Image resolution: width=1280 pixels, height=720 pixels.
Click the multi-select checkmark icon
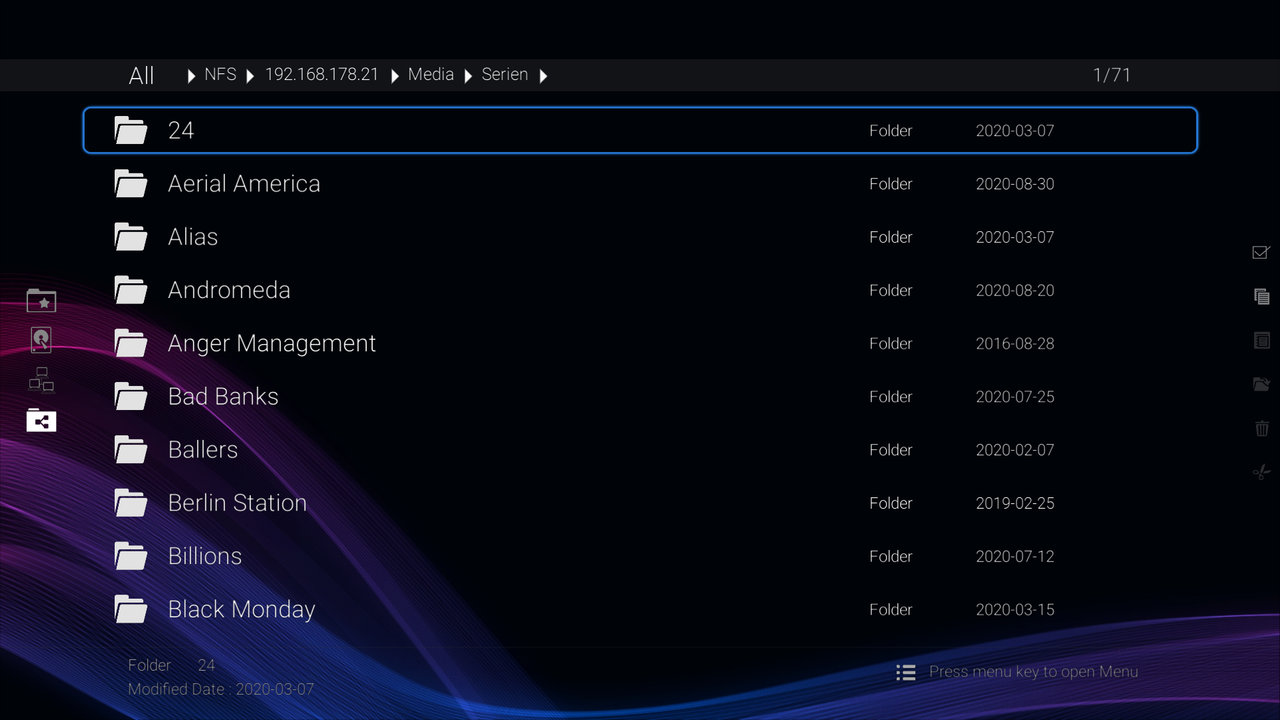click(x=1261, y=252)
